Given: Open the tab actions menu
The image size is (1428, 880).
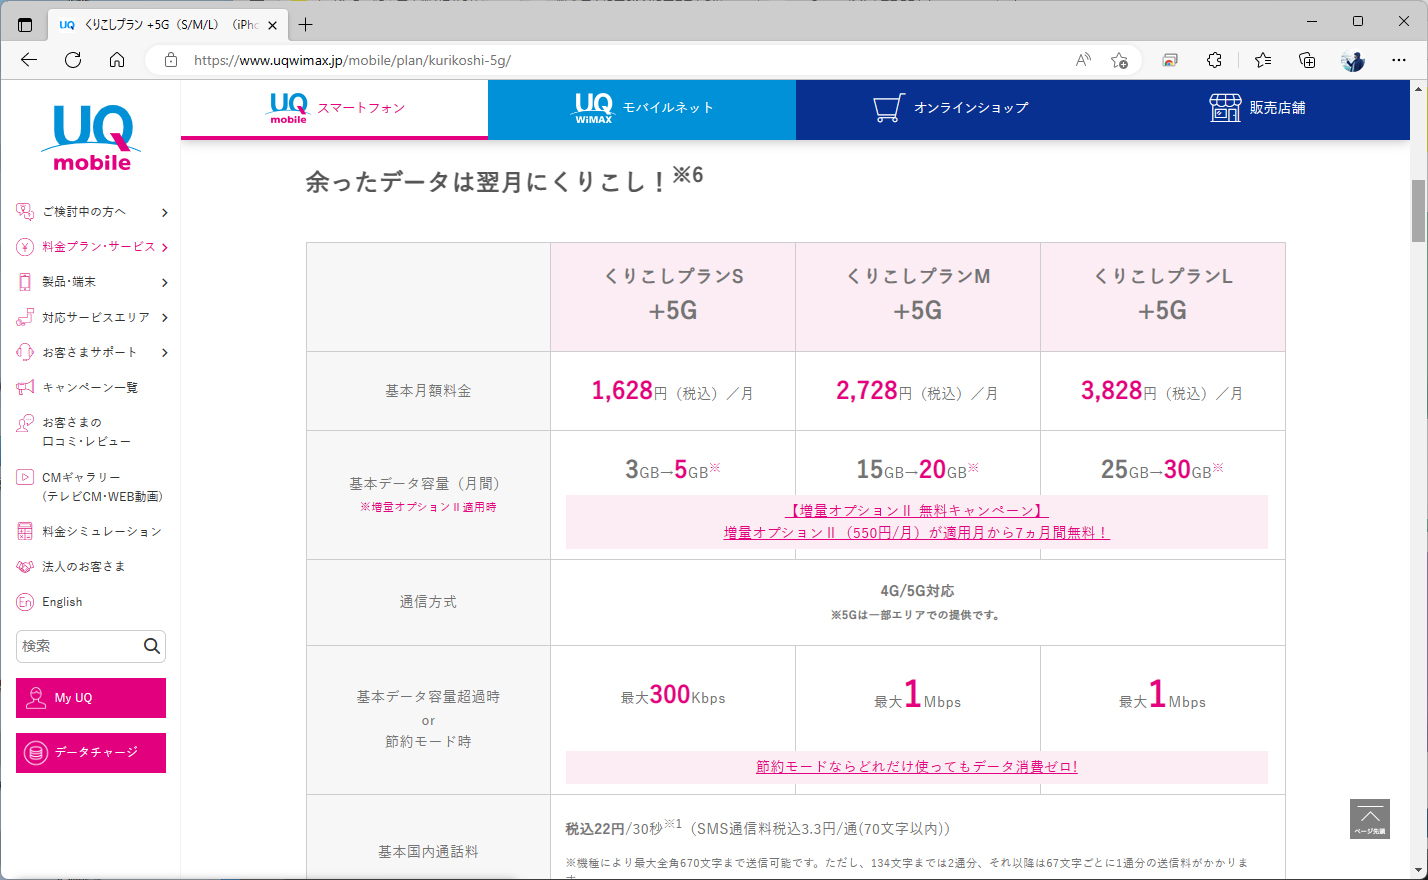Looking at the screenshot, I should (25, 24).
